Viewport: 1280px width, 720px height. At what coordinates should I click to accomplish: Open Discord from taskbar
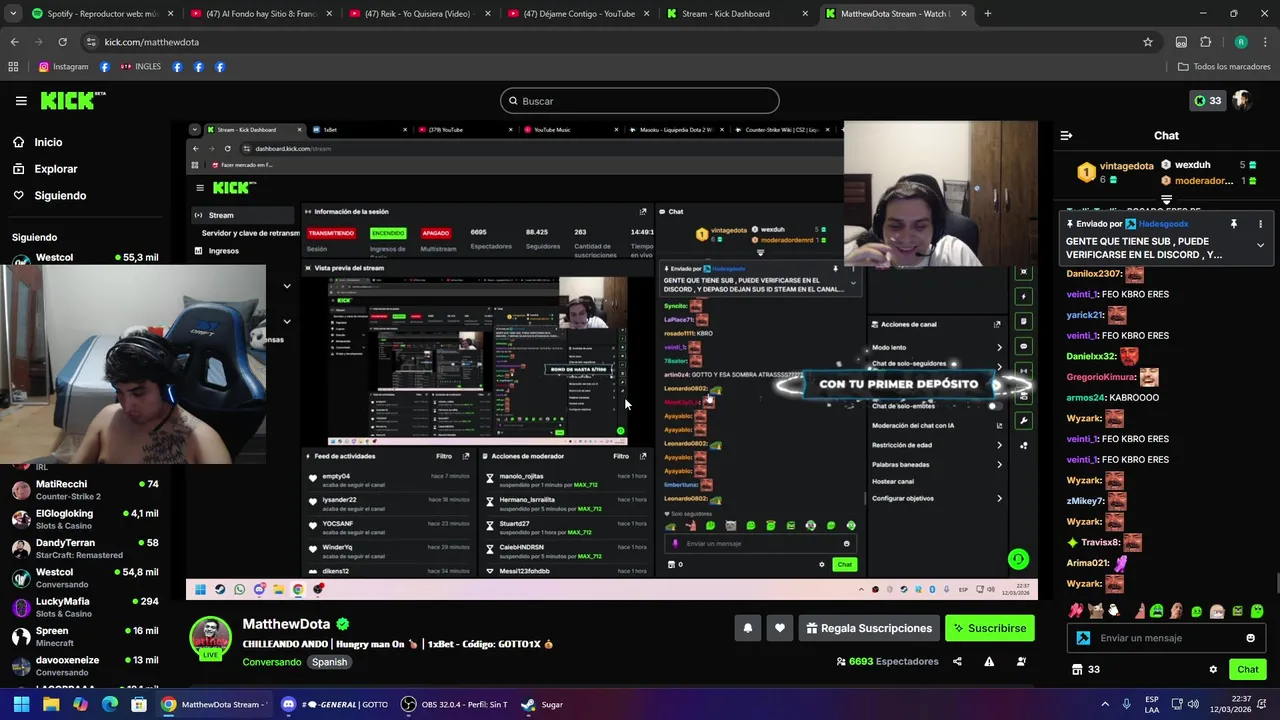(x=335, y=704)
